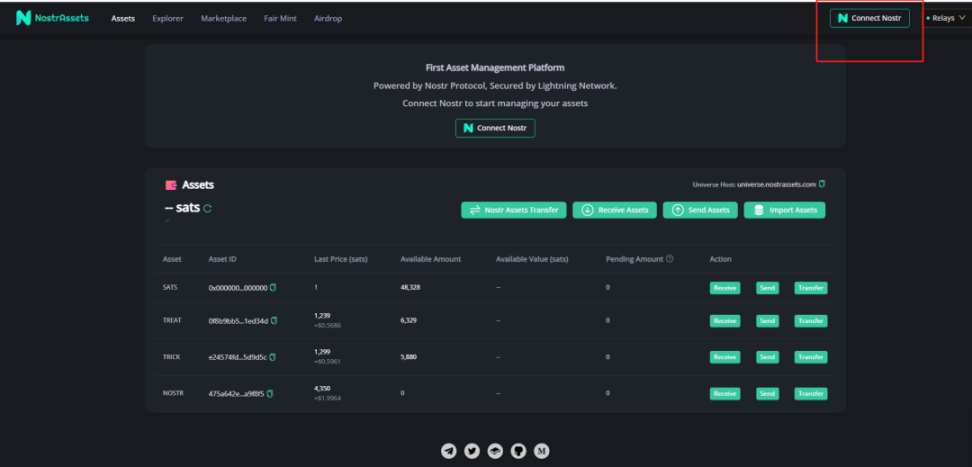Screen dimensions: 972x467
Task: Expand the Relays dropdown
Action: [x=946, y=18]
